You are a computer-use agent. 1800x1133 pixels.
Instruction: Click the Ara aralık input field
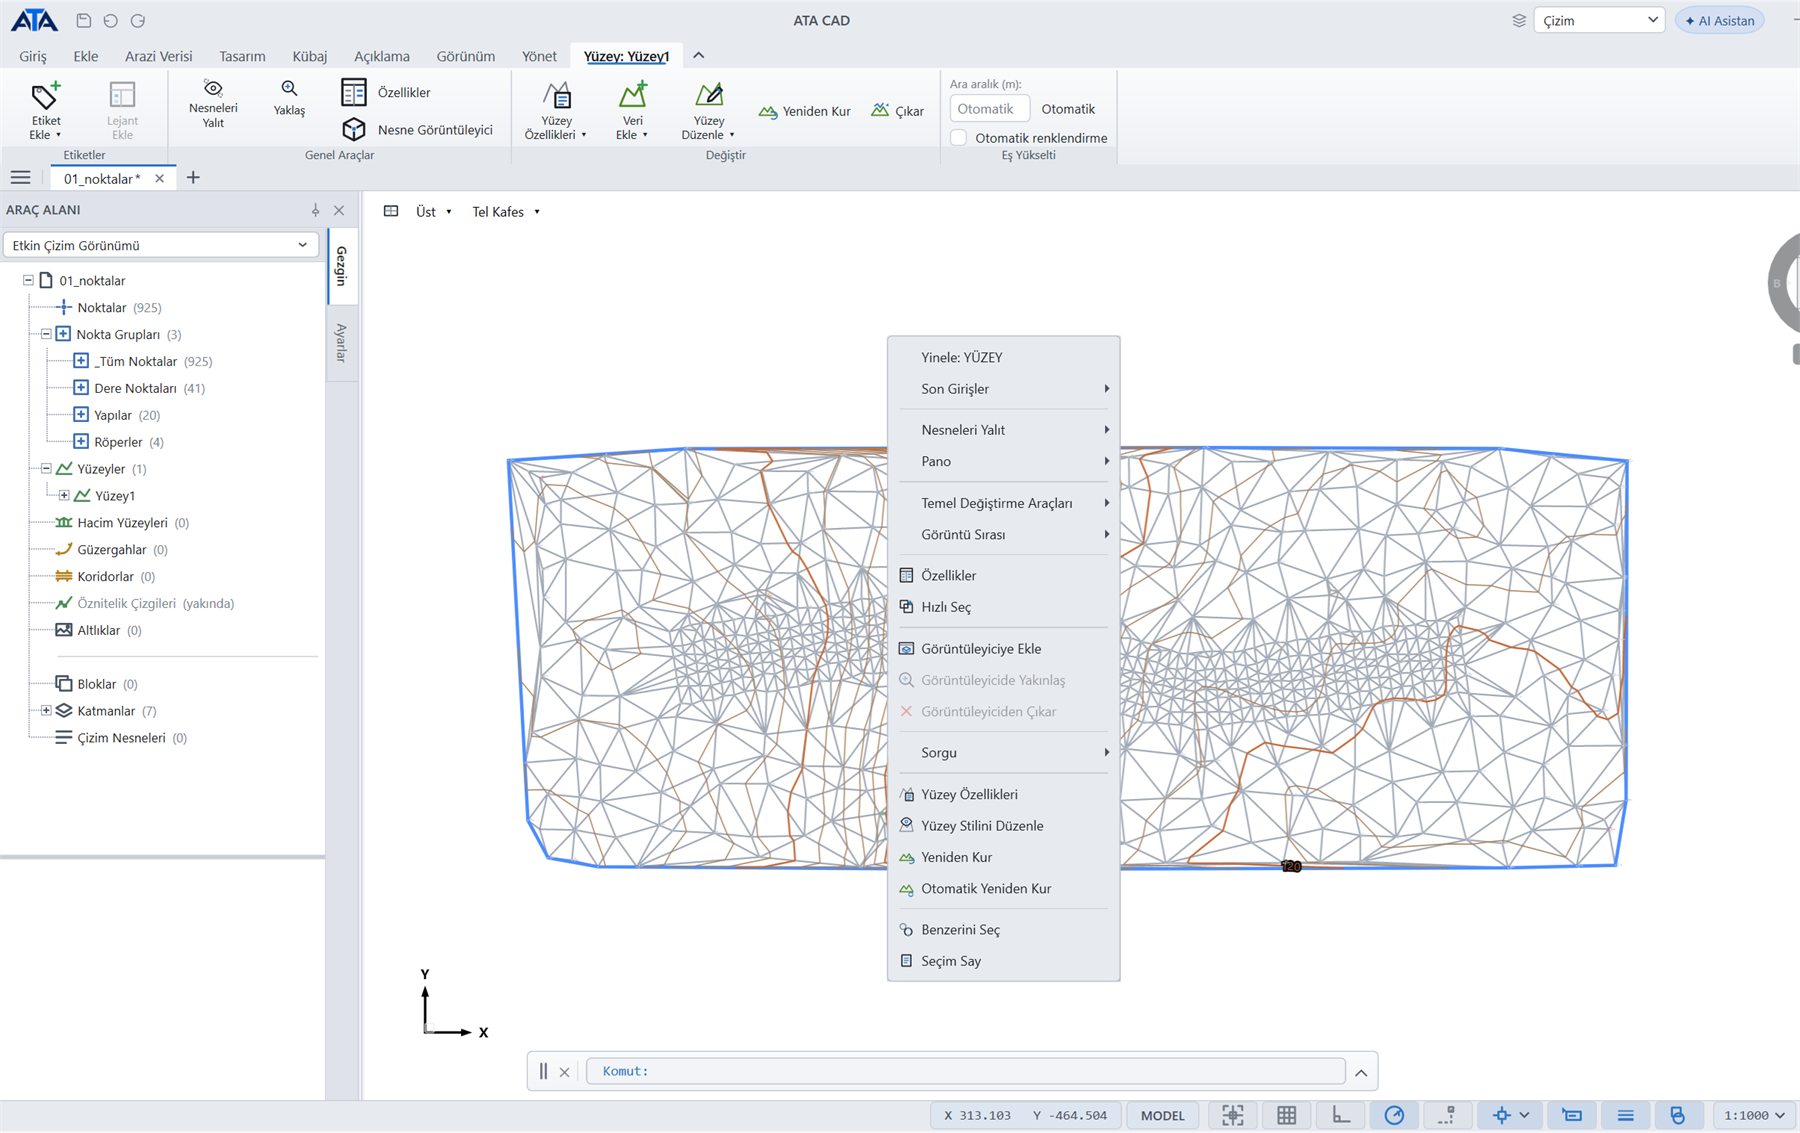(x=989, y=109)
